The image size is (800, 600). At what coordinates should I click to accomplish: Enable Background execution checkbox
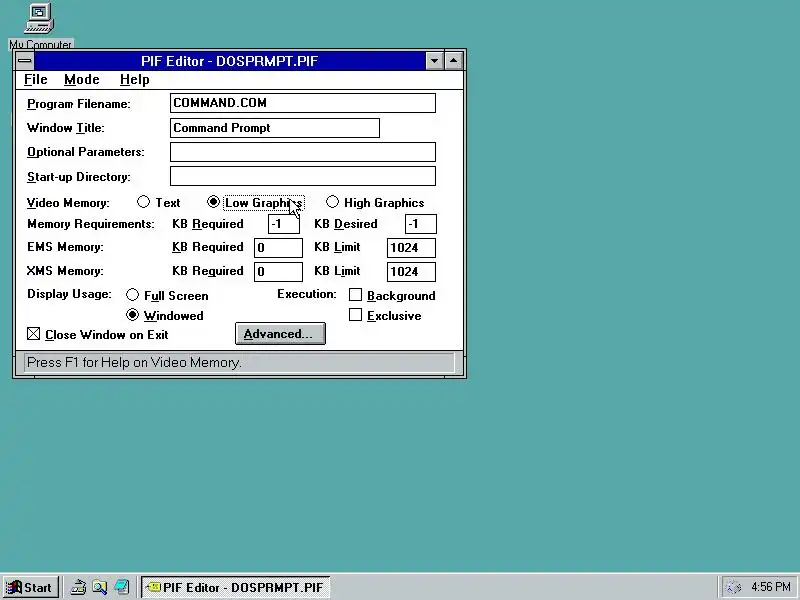392,295
